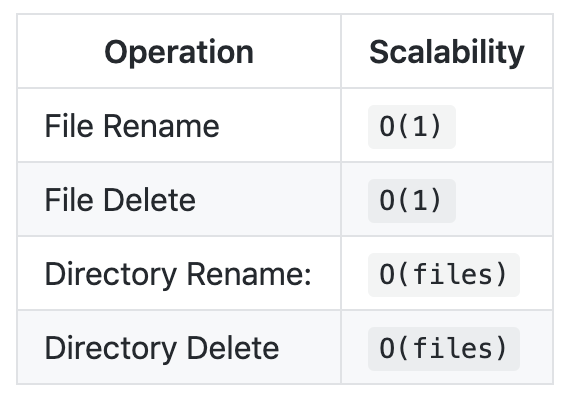
Task: Select the O(files) badge for Directory Rename
Action: point(444,275)
